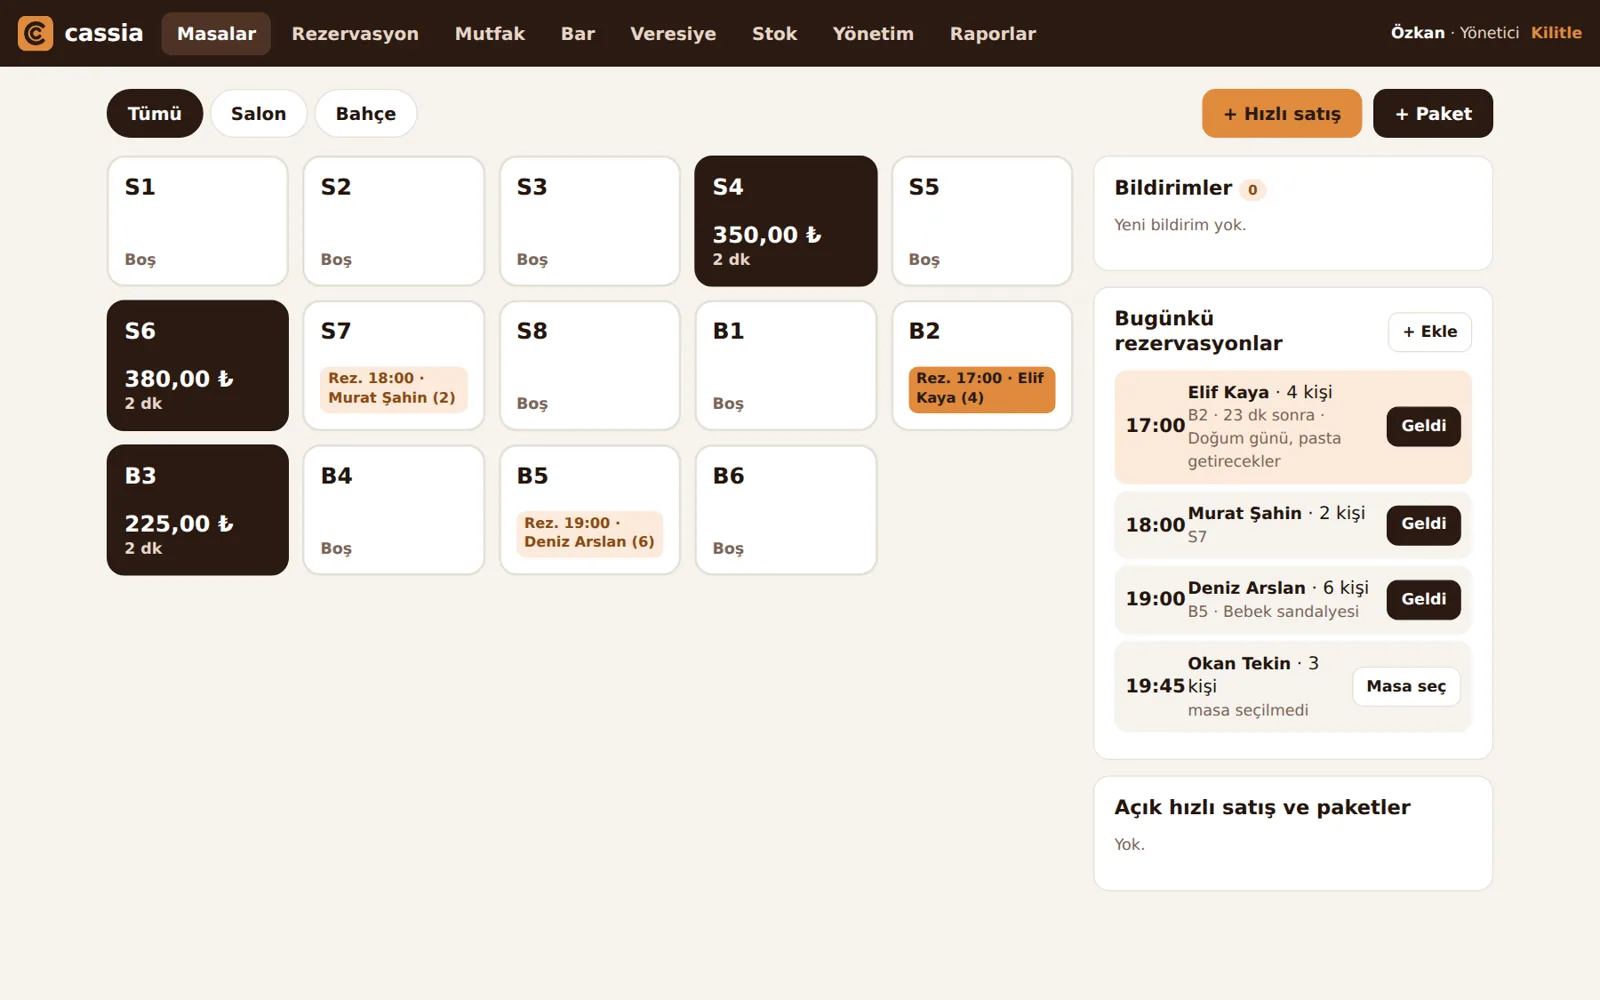Lock the session with Kilitle
Screen dimensions: 1600x1000
(1556, 33)
